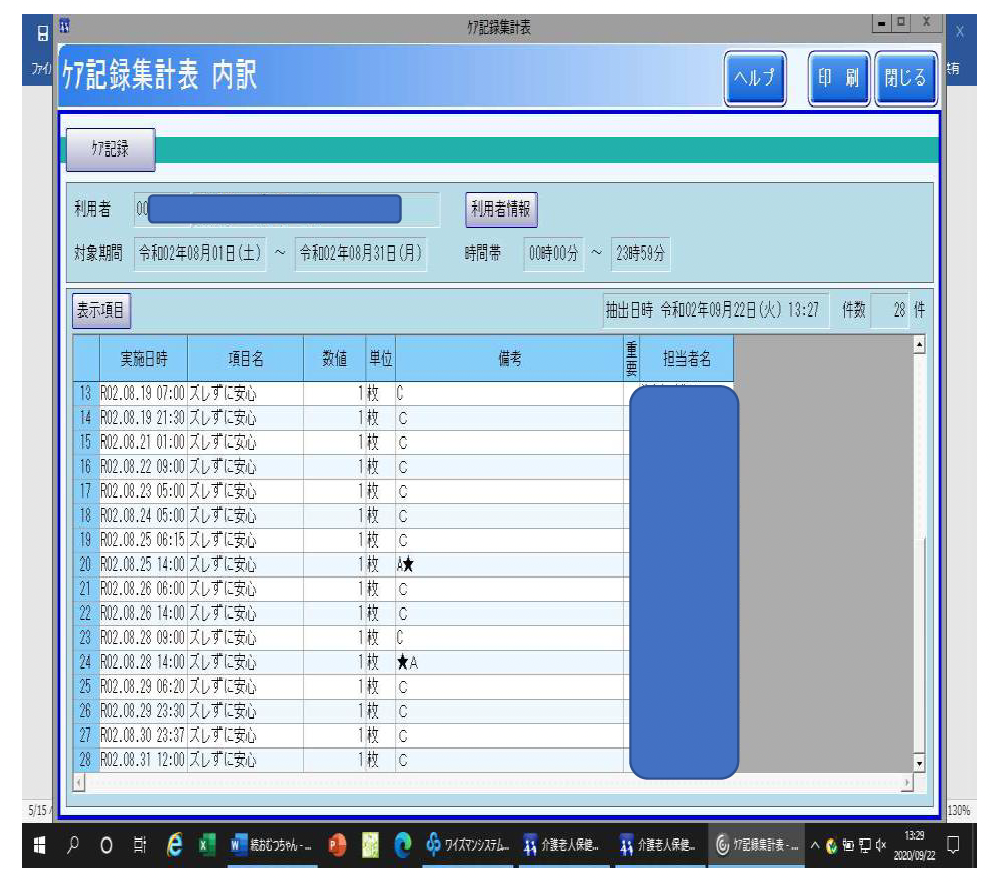The height and width of the screenshot is (882, 990).
Task: Switch to Excel in the taskbar
Action: coord(208,846)
